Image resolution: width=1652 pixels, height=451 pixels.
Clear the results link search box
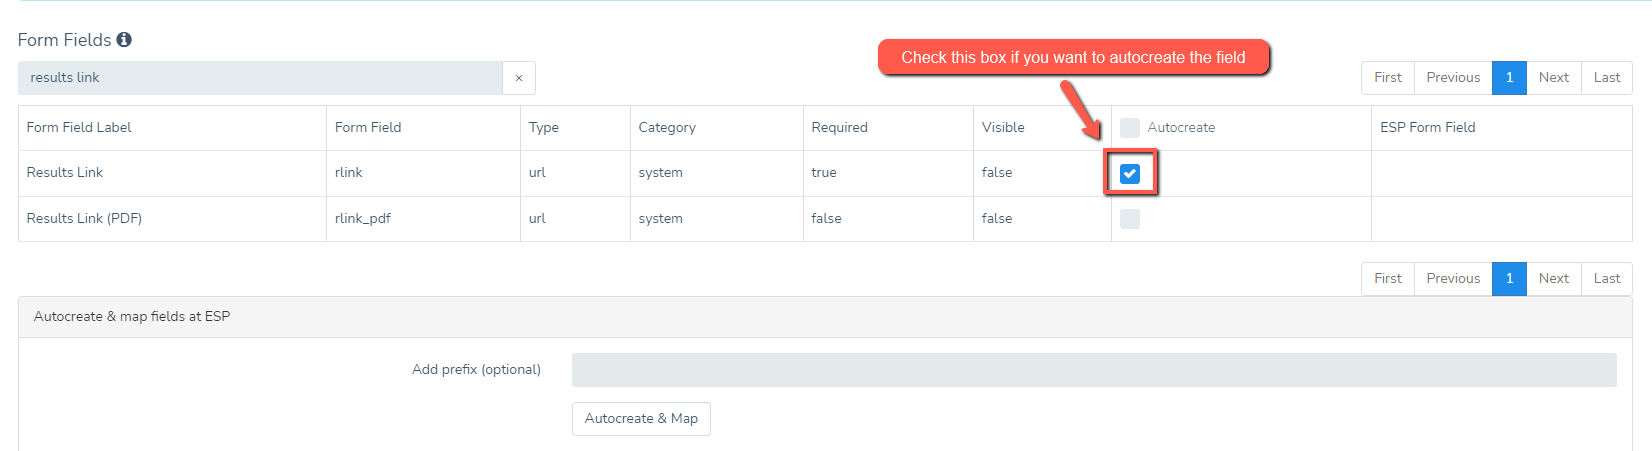pyautogui.click(x=518, y=78)
